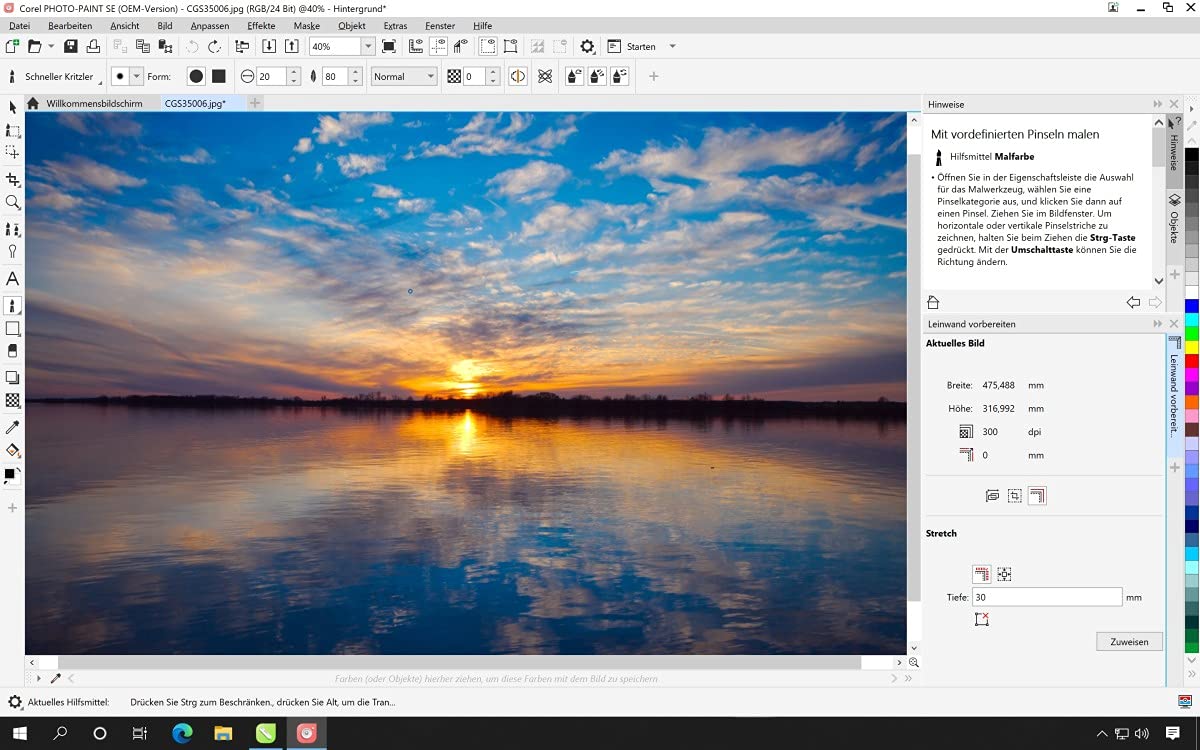Click the Tiefe input field

coord(1047,597)
